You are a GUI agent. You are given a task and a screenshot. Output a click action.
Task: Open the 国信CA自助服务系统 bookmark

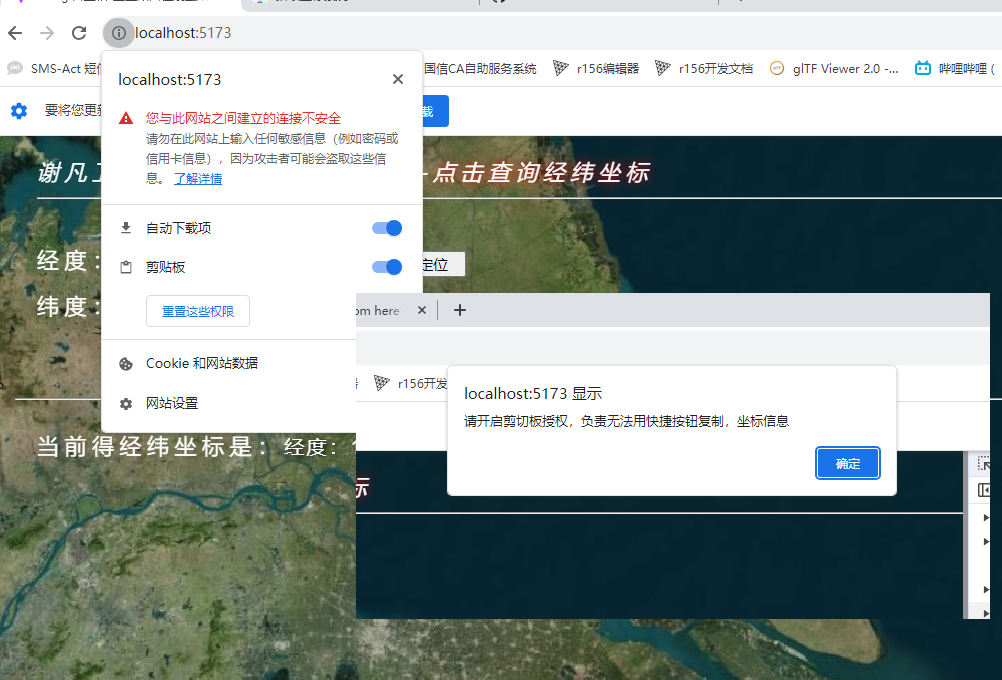click(480, 68)
